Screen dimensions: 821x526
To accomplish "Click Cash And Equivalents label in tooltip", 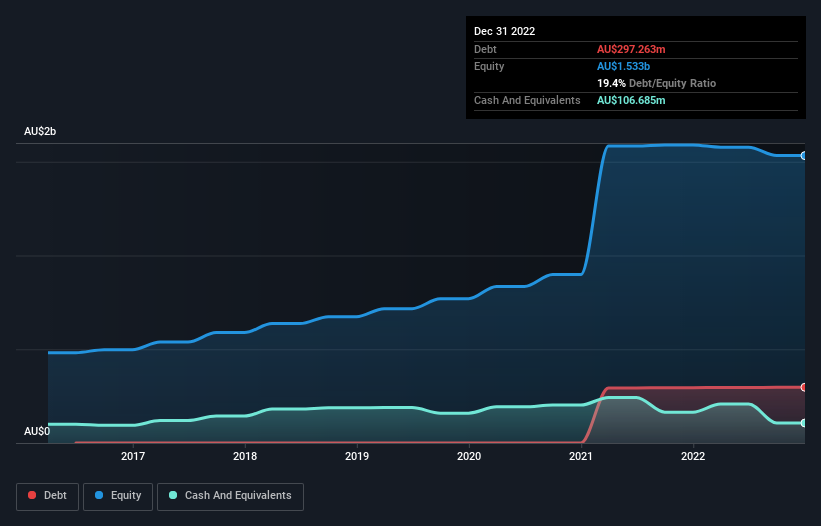I will 527,100.
